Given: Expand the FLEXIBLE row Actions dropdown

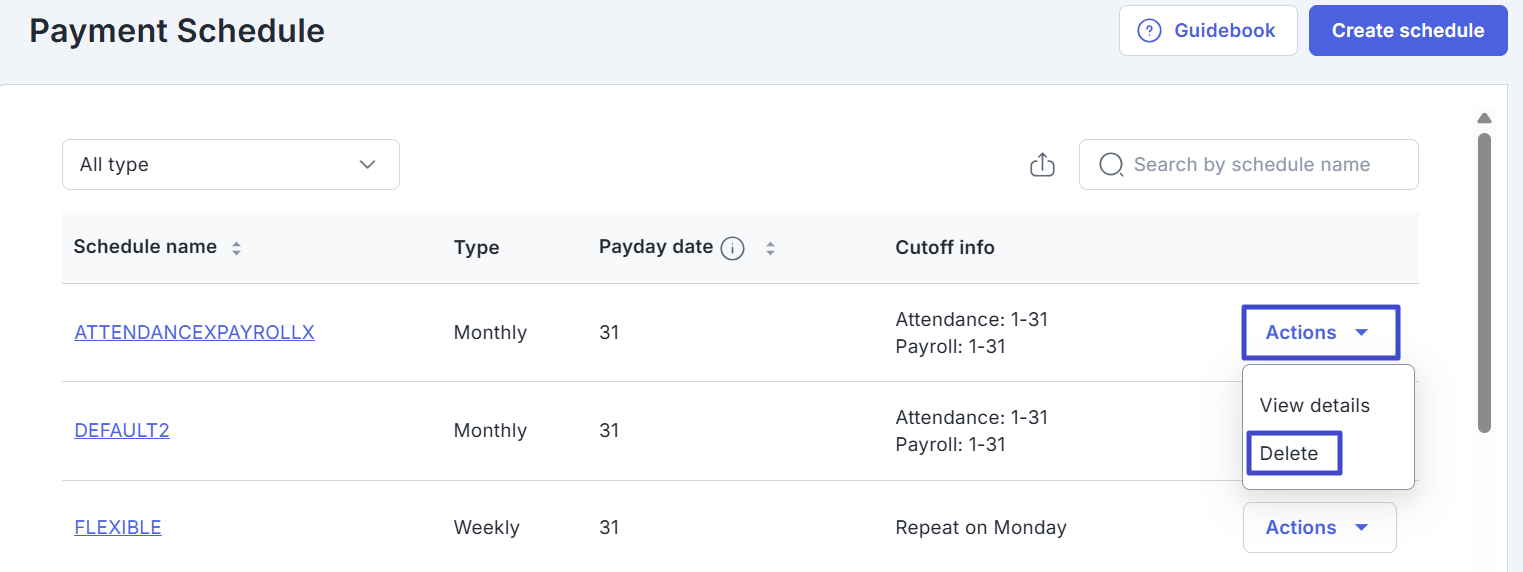Looking at the screenshot, I should (x=1319, y=527).
